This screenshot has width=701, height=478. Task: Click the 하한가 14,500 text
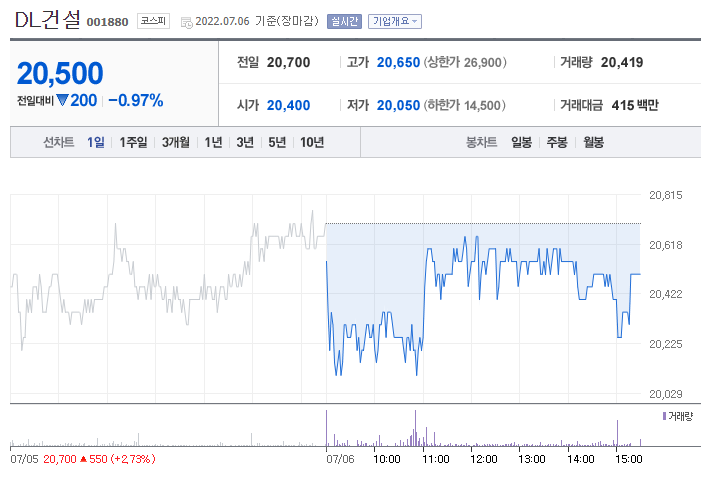465,105
